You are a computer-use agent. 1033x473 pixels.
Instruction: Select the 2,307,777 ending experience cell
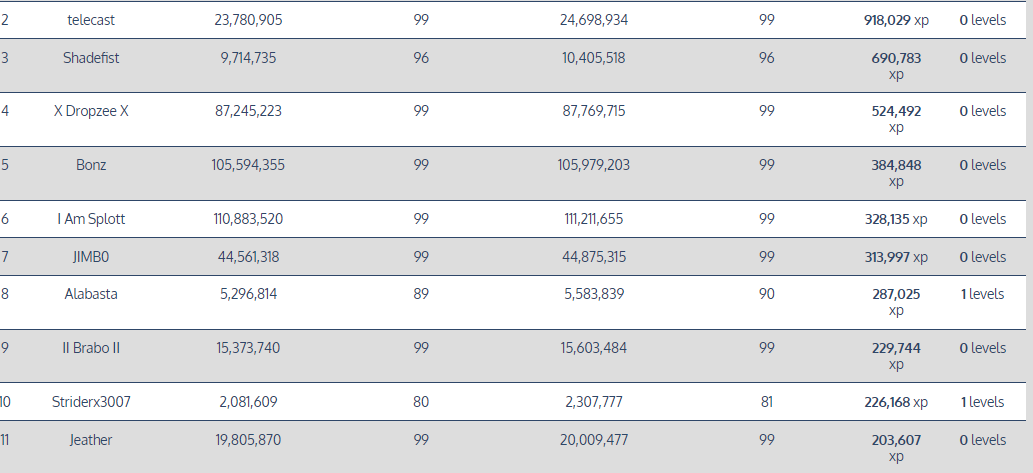point(594,402)
